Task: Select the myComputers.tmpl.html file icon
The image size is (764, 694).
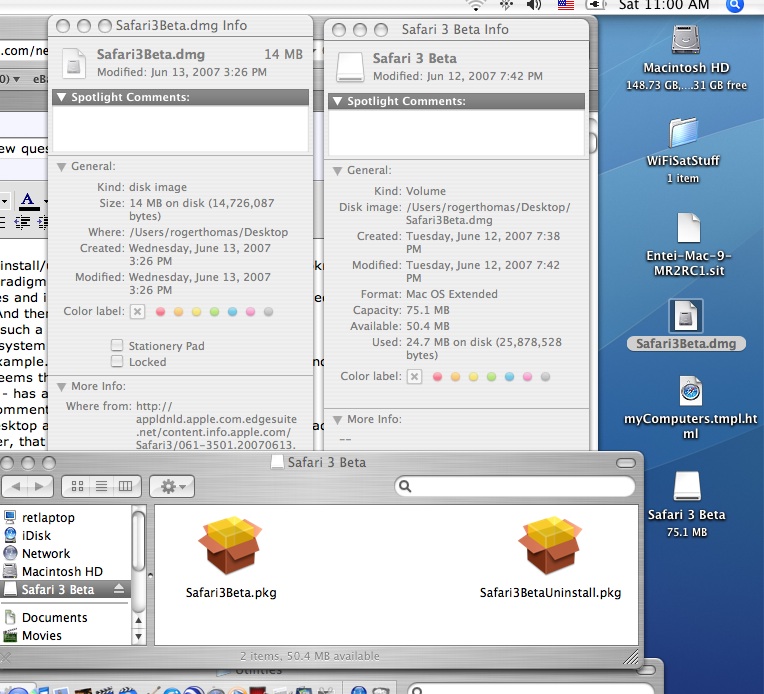Action: tap(690, 391)
